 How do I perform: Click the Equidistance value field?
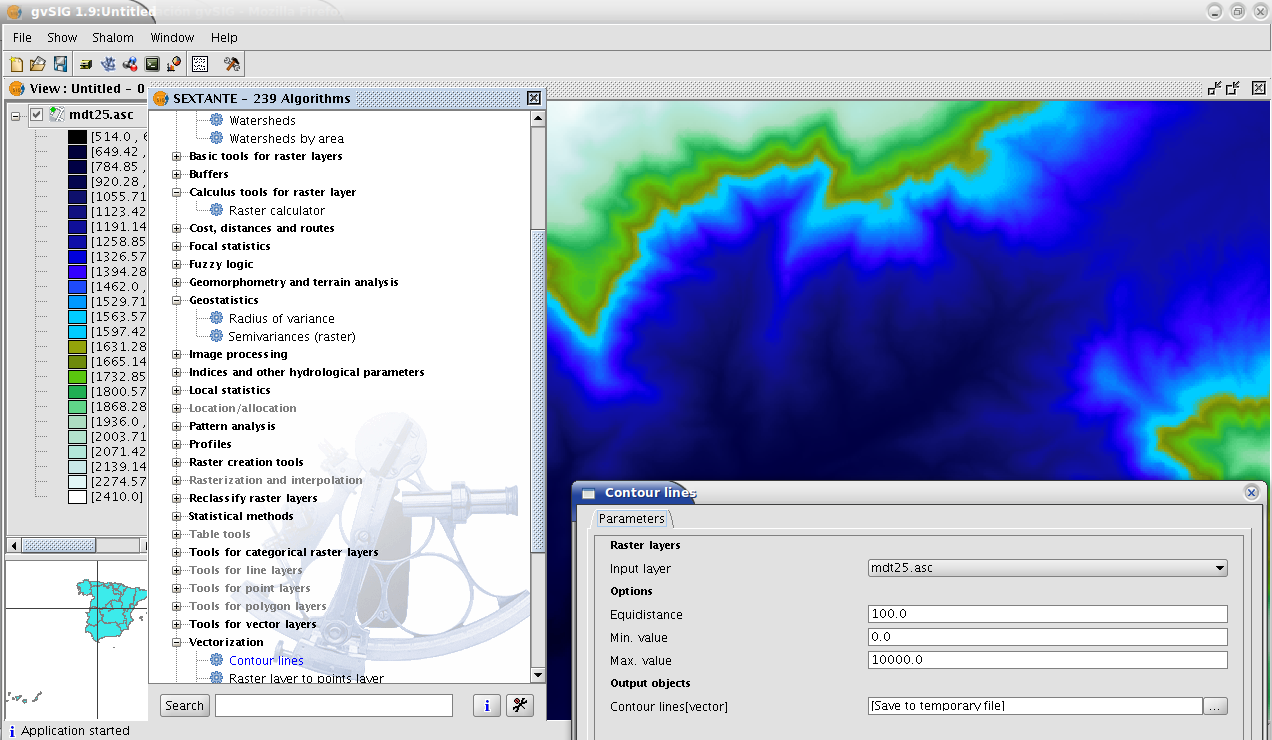click(1046, 614)
